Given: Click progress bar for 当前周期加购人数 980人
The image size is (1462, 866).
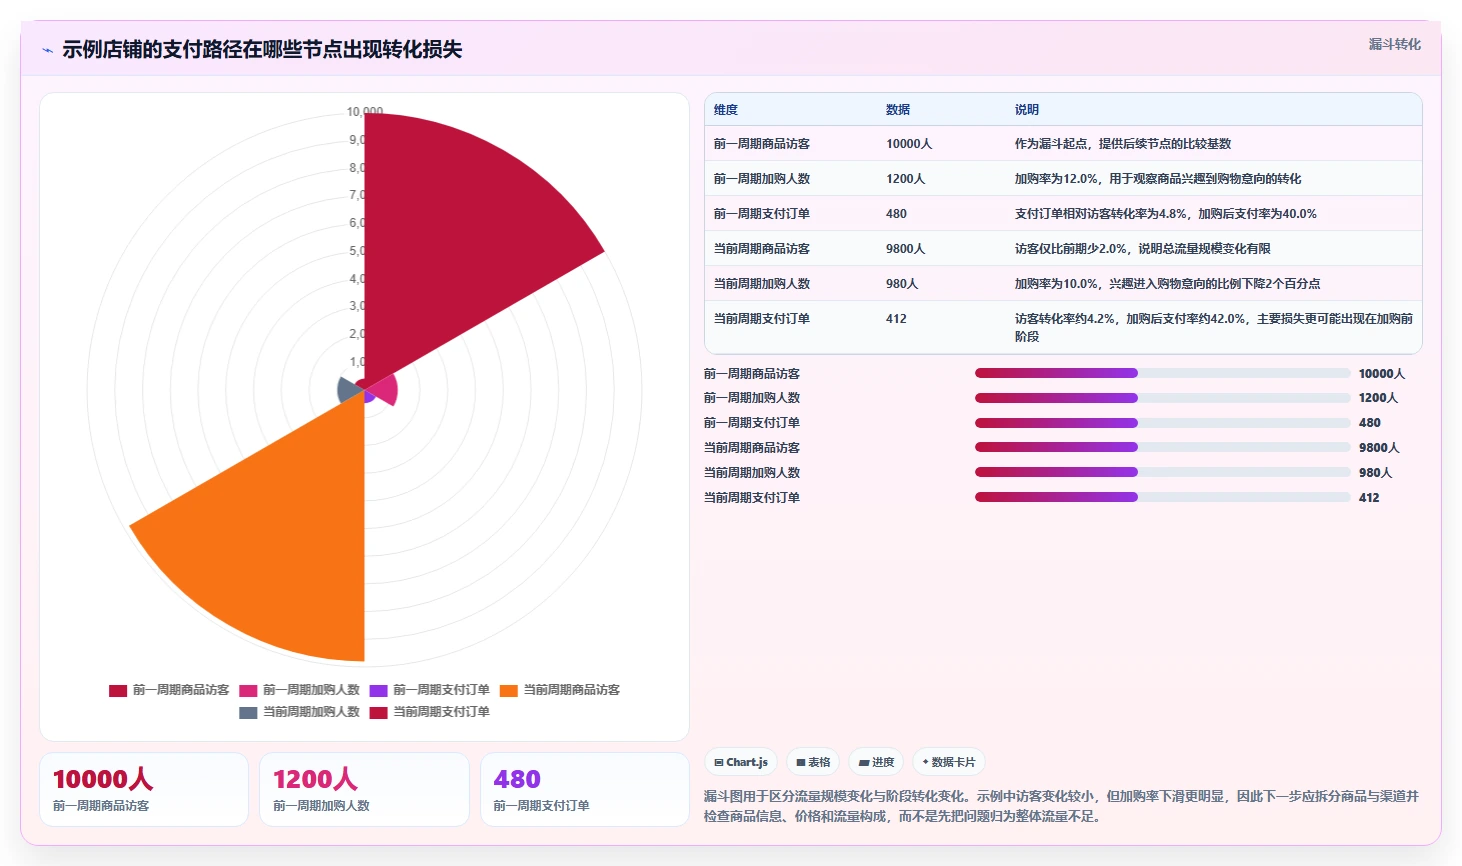Looking at the screenshot, I should [1162, 472].
